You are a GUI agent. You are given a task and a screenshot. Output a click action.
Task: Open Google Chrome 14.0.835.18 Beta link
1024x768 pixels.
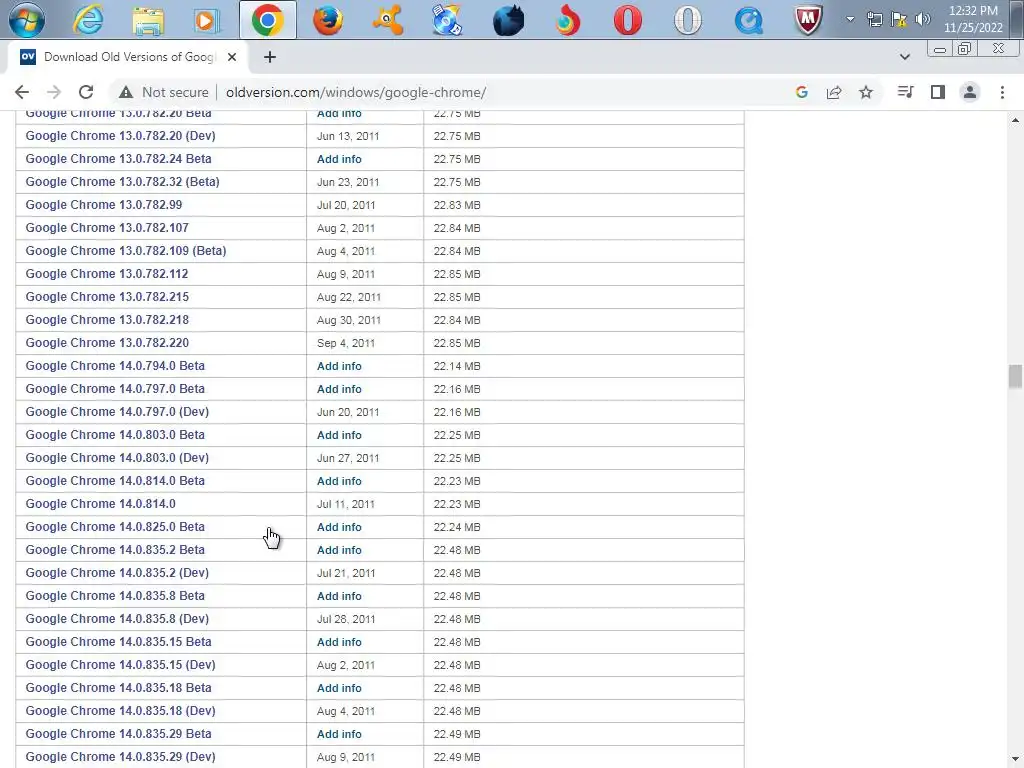[x=118, y=688]
